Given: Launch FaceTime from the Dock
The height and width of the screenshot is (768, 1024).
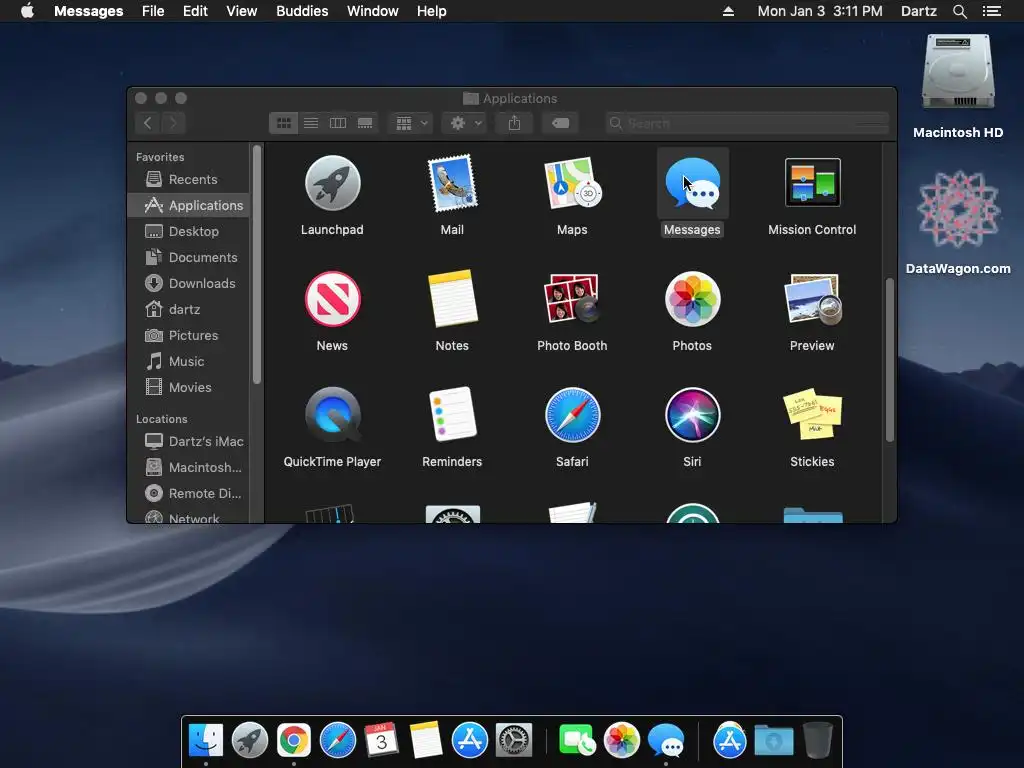Looking at the screenshot, I should click(577, 741).
